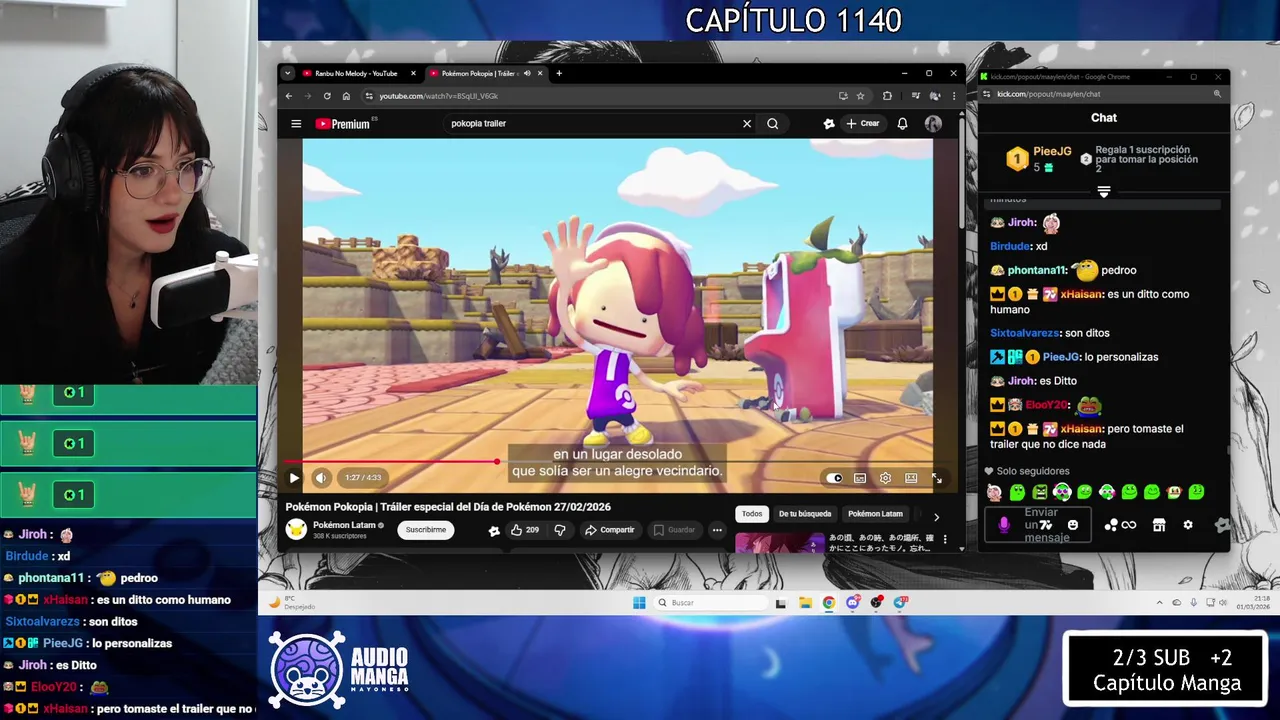Reload the YouTube page
This screenshot has height=720, width=1280.
coord(327,96)
